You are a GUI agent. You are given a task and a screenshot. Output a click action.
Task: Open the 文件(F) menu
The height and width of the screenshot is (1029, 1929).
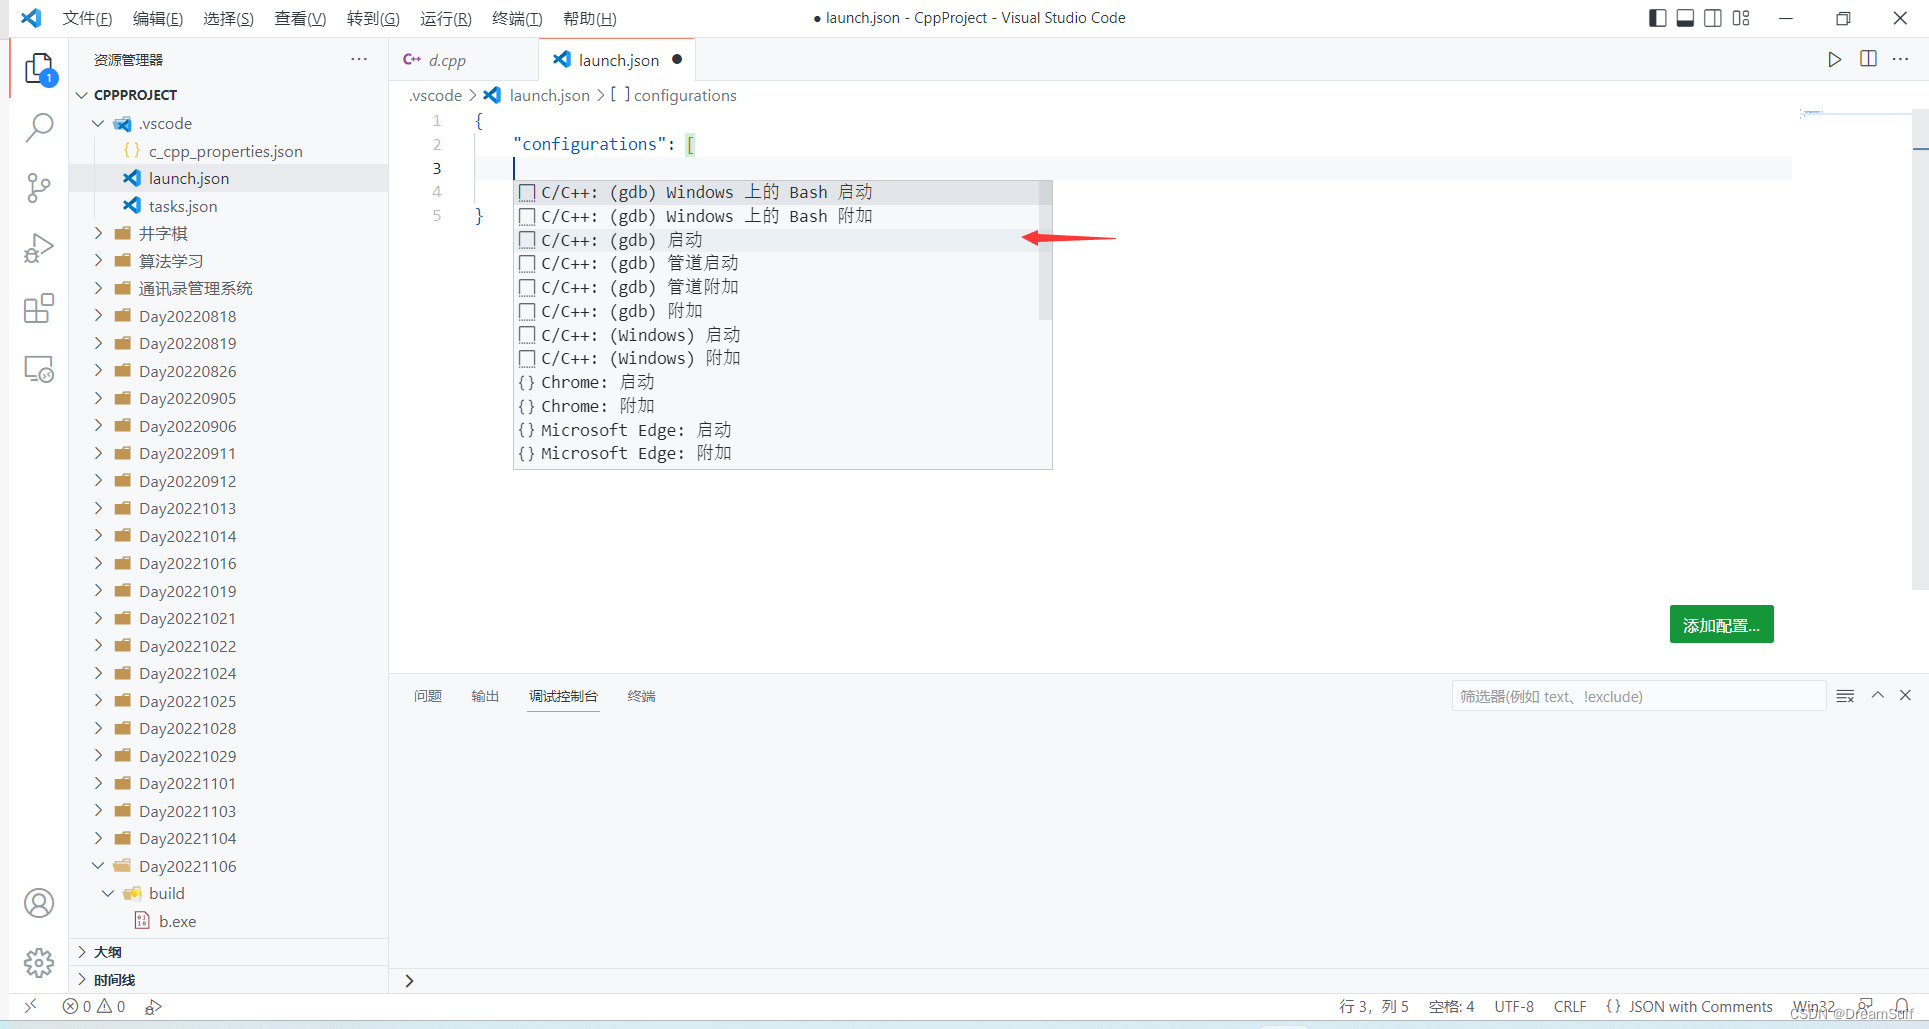pos(87,18)
